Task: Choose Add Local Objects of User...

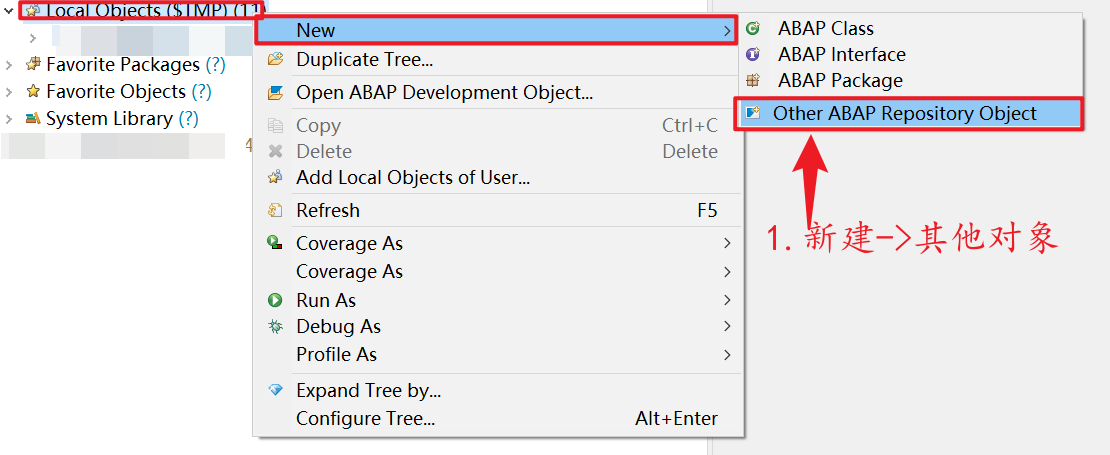Action: coord(498,178)
